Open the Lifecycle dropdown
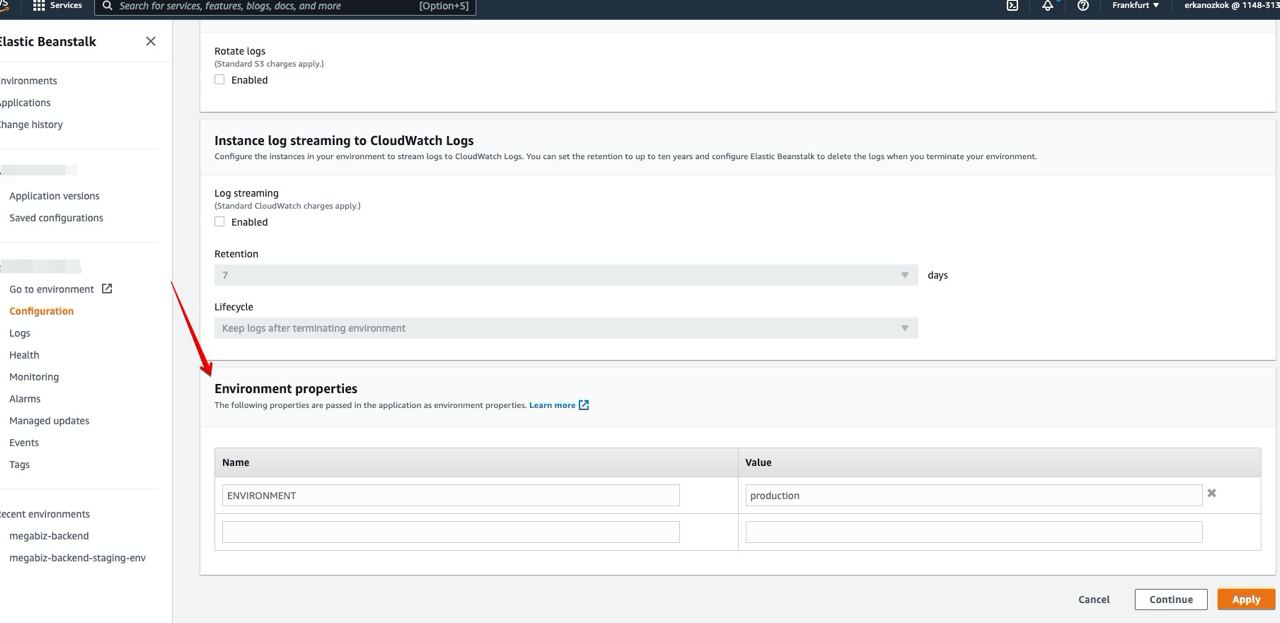This screenshot has height=623, width=1280. click(x=566, y=328)
